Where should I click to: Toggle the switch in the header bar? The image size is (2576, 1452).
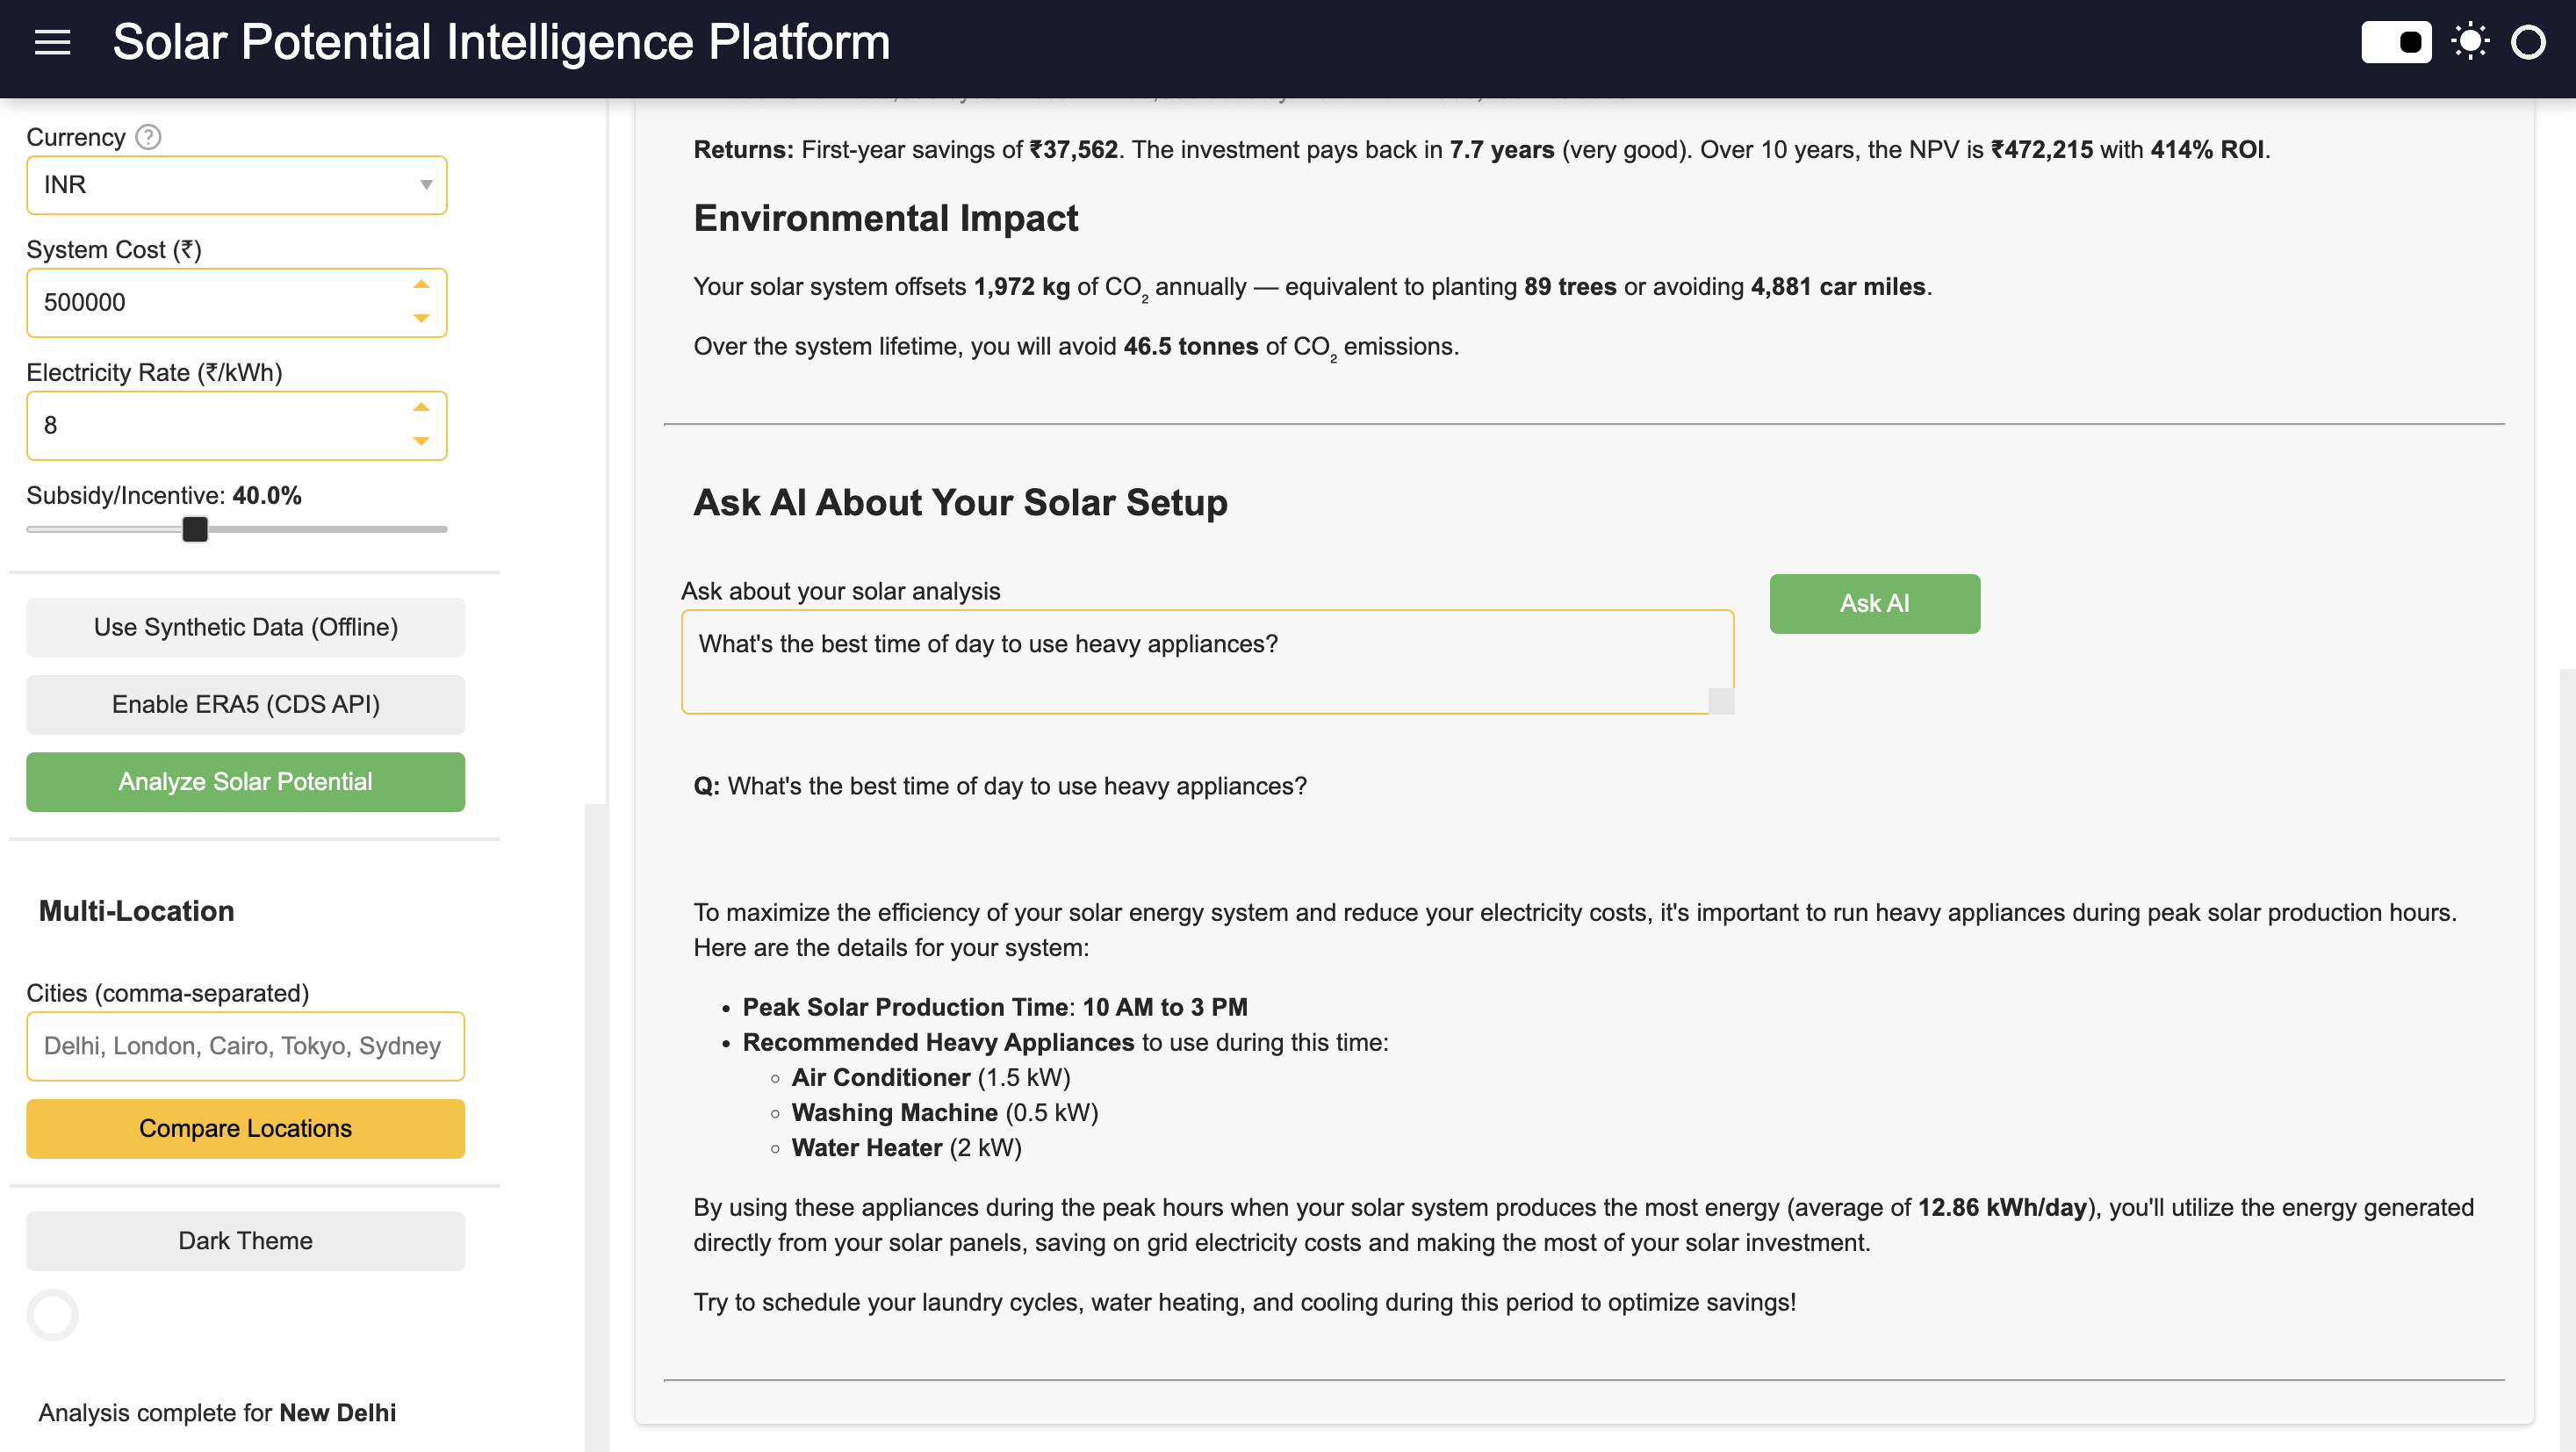(2396, 42)
